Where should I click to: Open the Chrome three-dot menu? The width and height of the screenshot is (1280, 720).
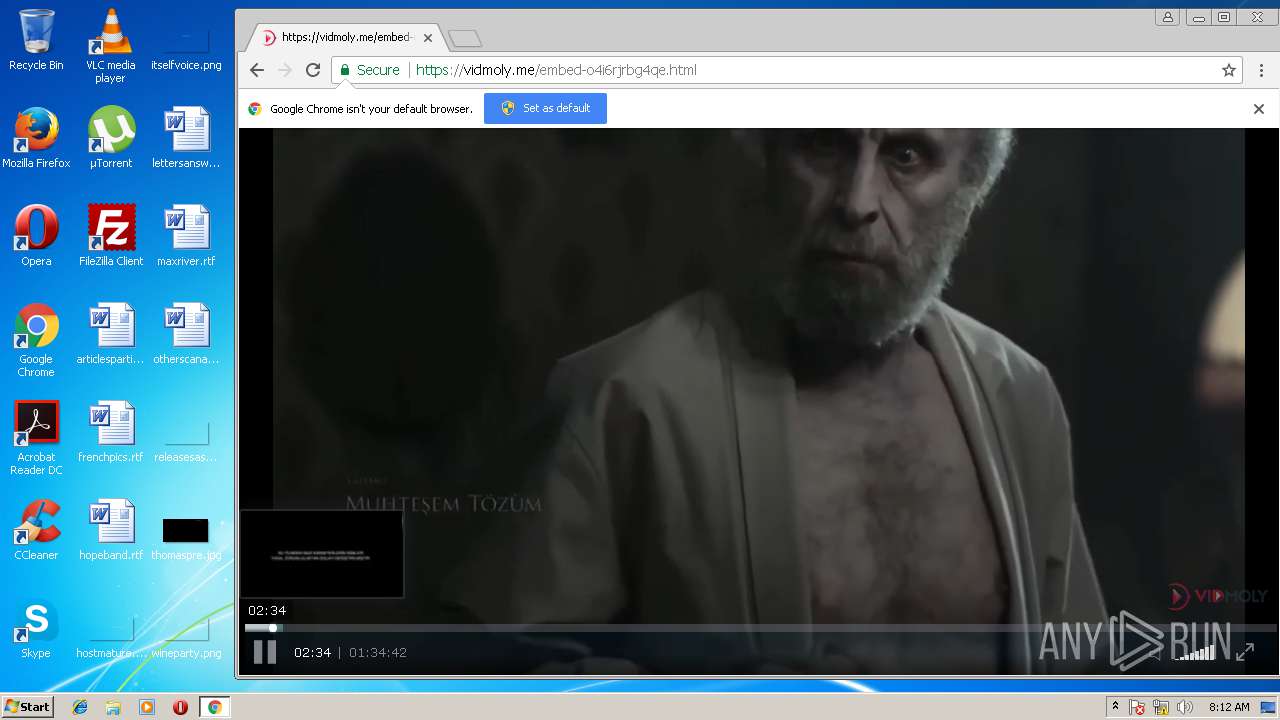pyautogui.click(x=1261, y=70)
